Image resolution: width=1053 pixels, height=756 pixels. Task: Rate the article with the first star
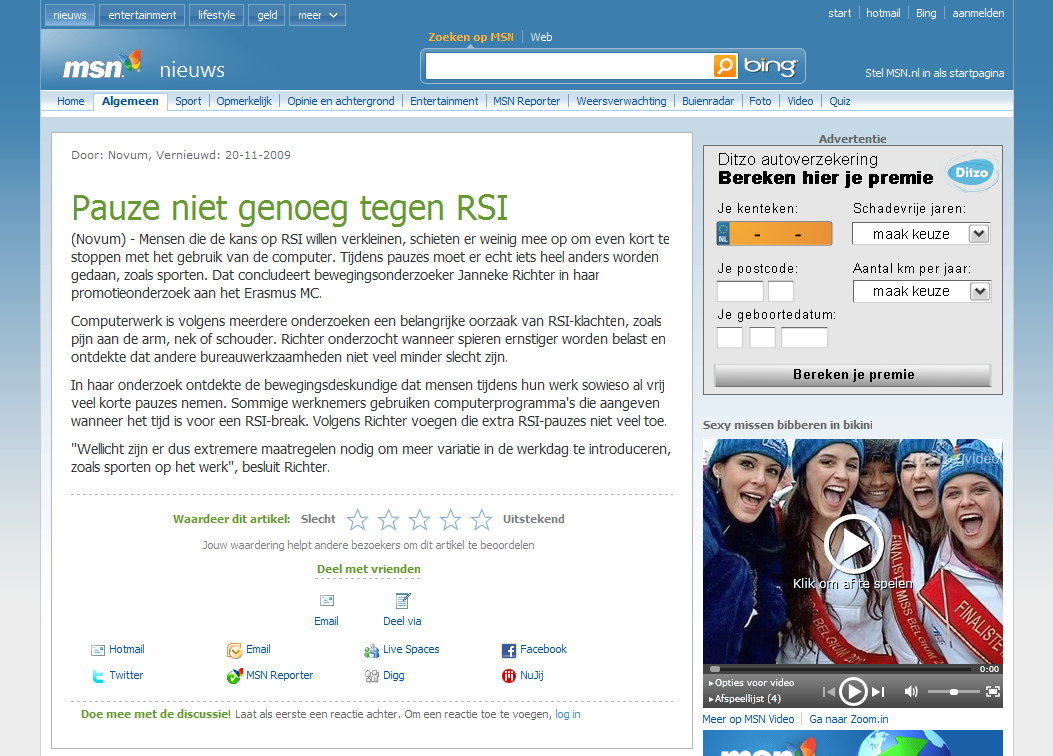pos(357,520)
